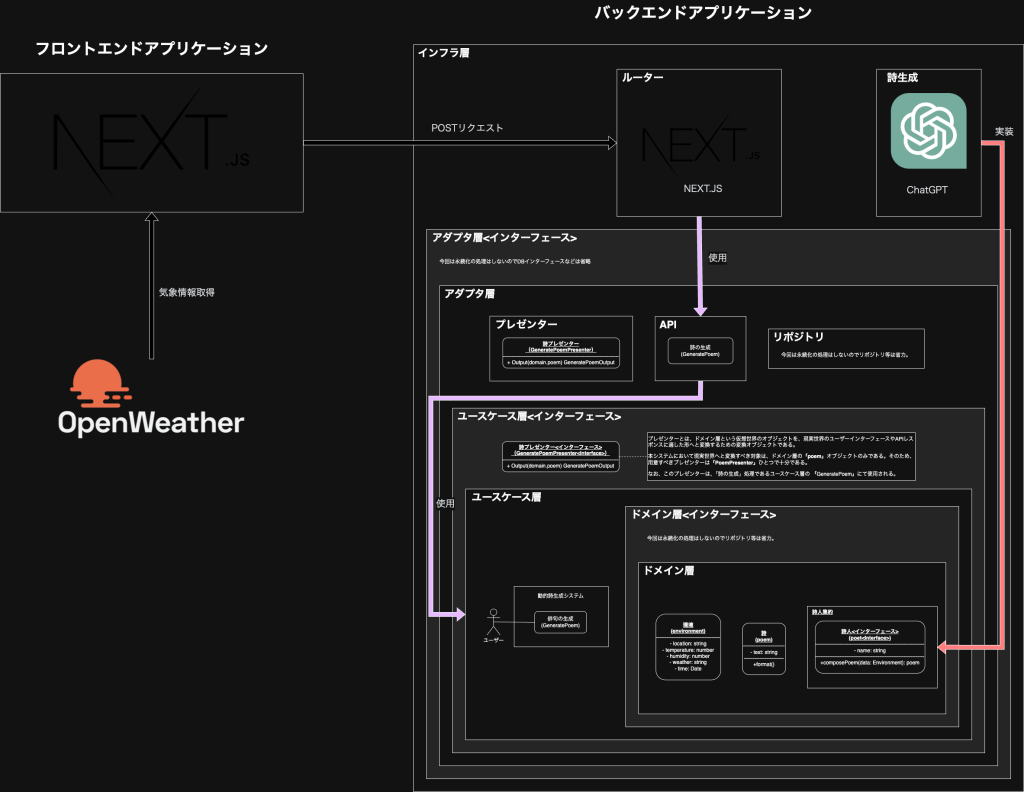1024x792 pixels.
Task: Click the リポジトリ box title
Action: click(x=798, y=336)
